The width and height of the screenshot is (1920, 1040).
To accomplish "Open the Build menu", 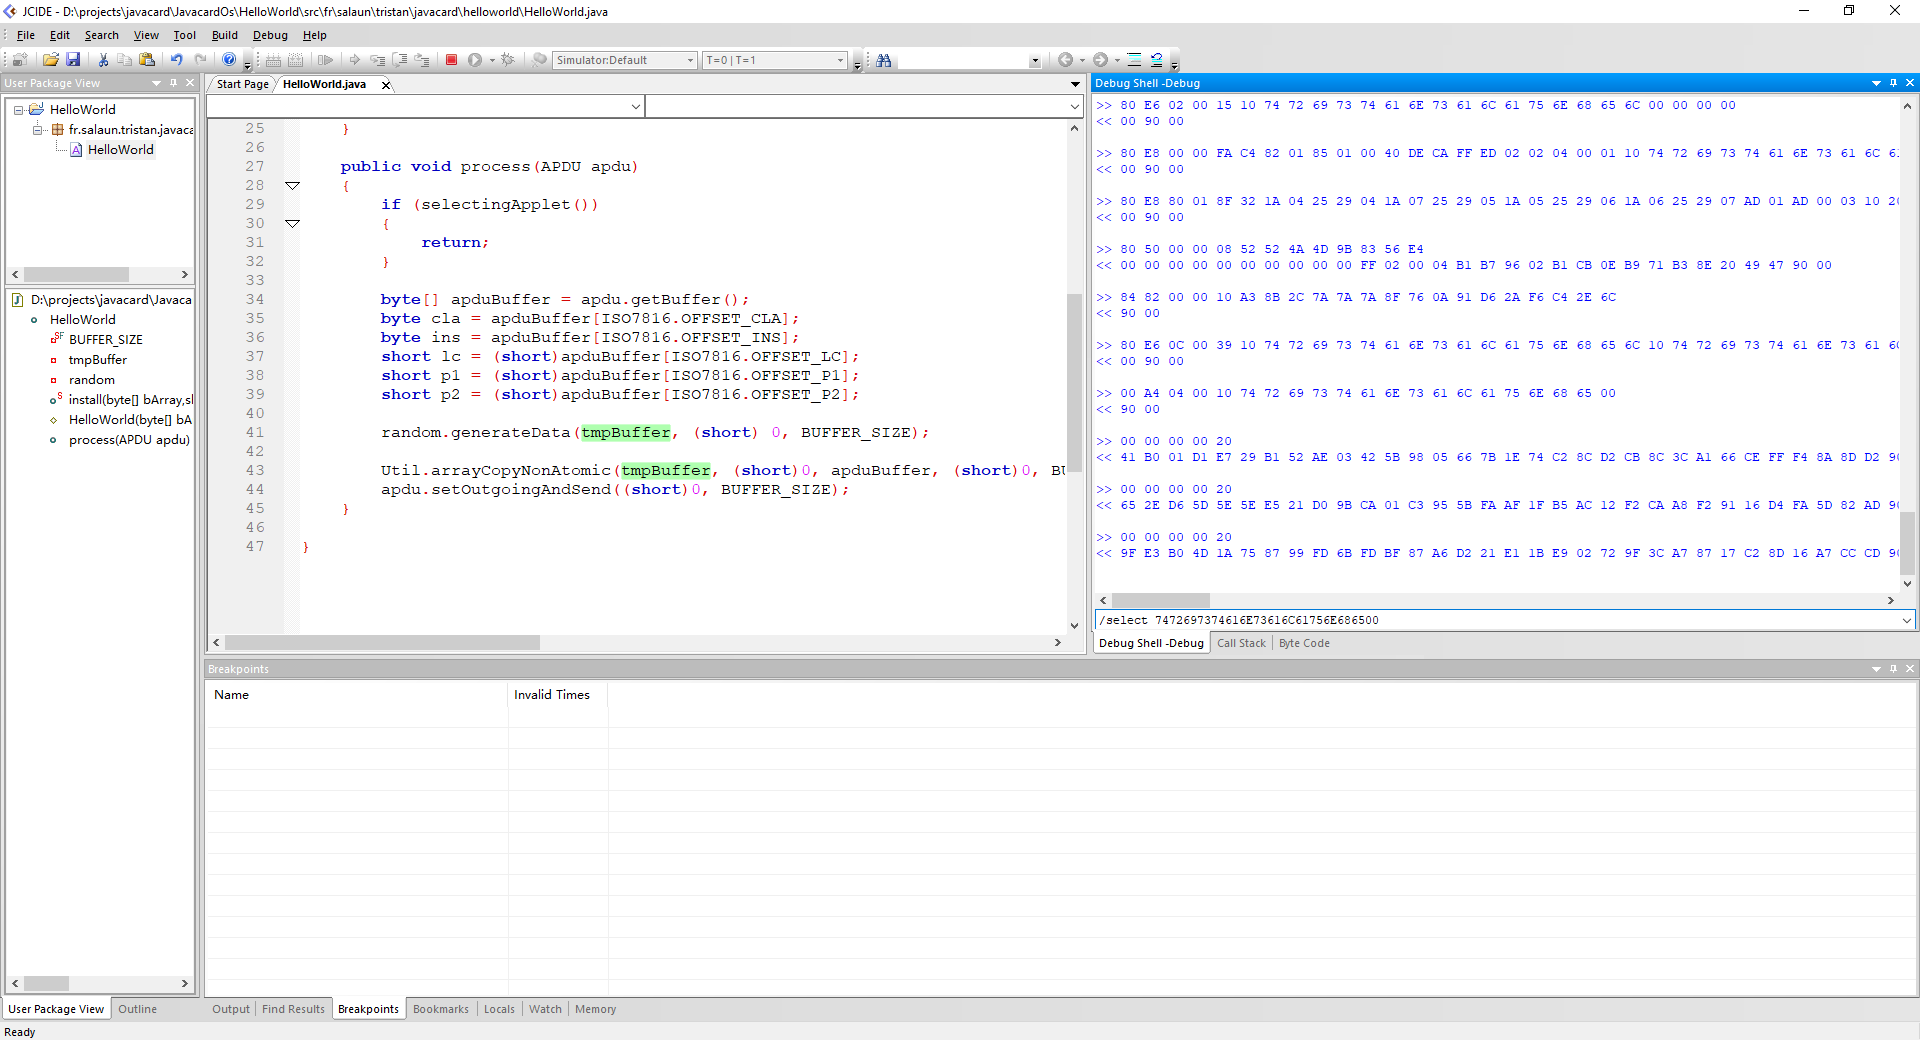I will (224, 35).
